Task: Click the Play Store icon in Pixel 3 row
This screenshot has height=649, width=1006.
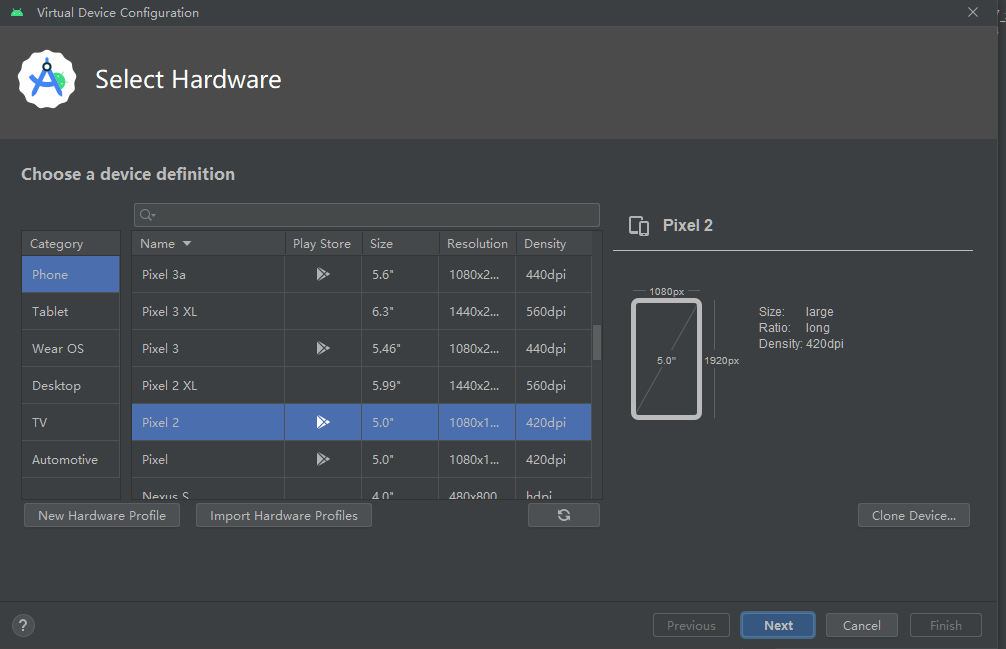Action: 322,348
